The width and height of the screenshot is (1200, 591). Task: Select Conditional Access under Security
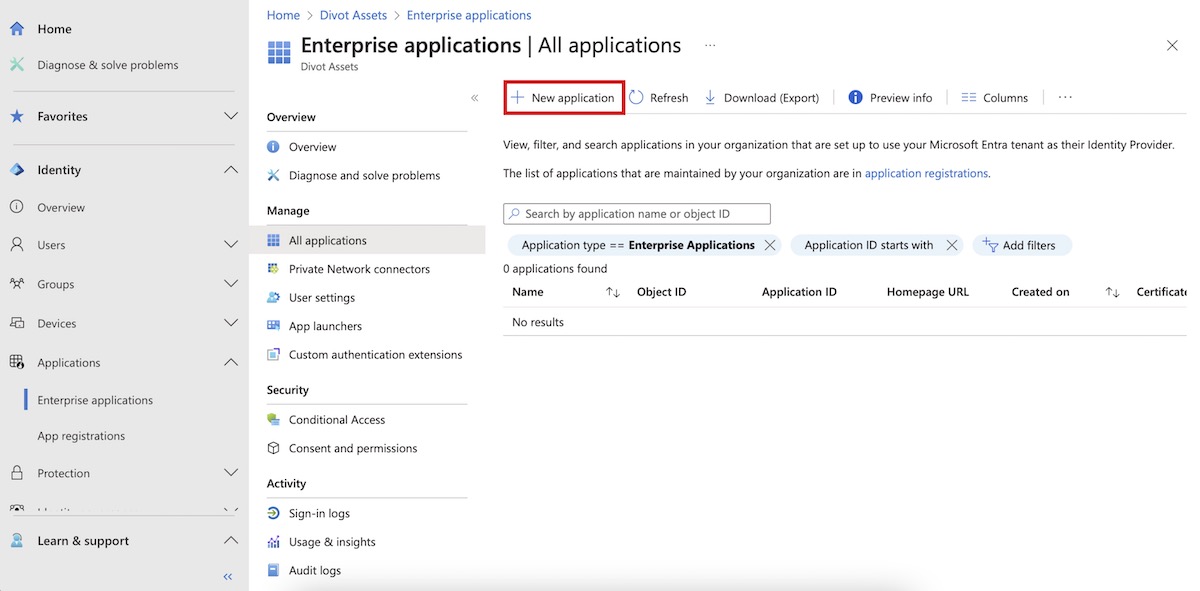coord(336,420)
